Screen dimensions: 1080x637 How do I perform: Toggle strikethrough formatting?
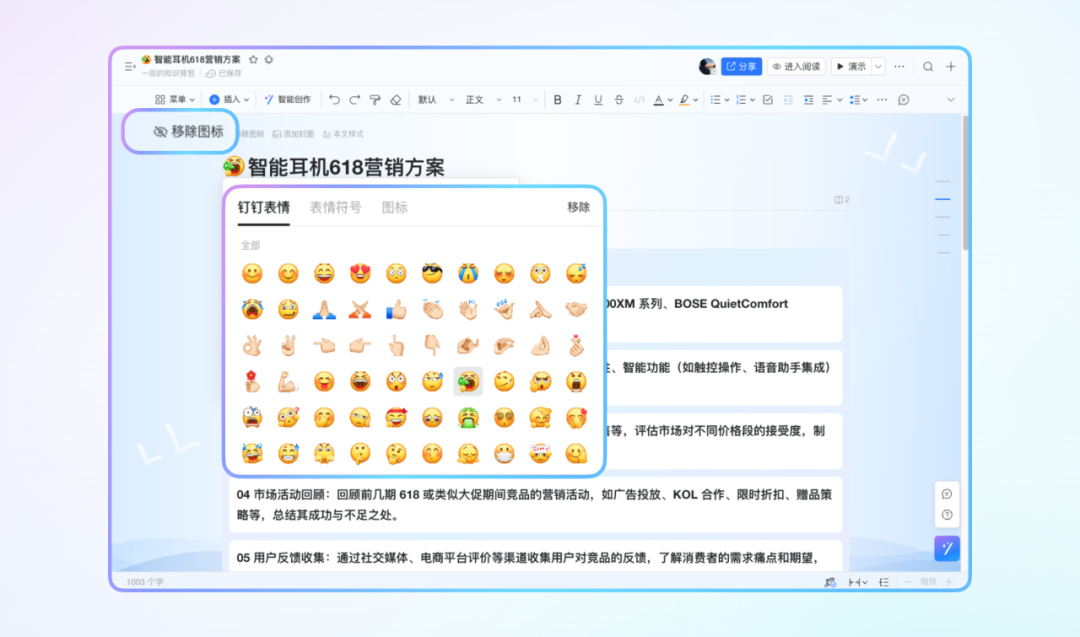[x=618, y=100]
